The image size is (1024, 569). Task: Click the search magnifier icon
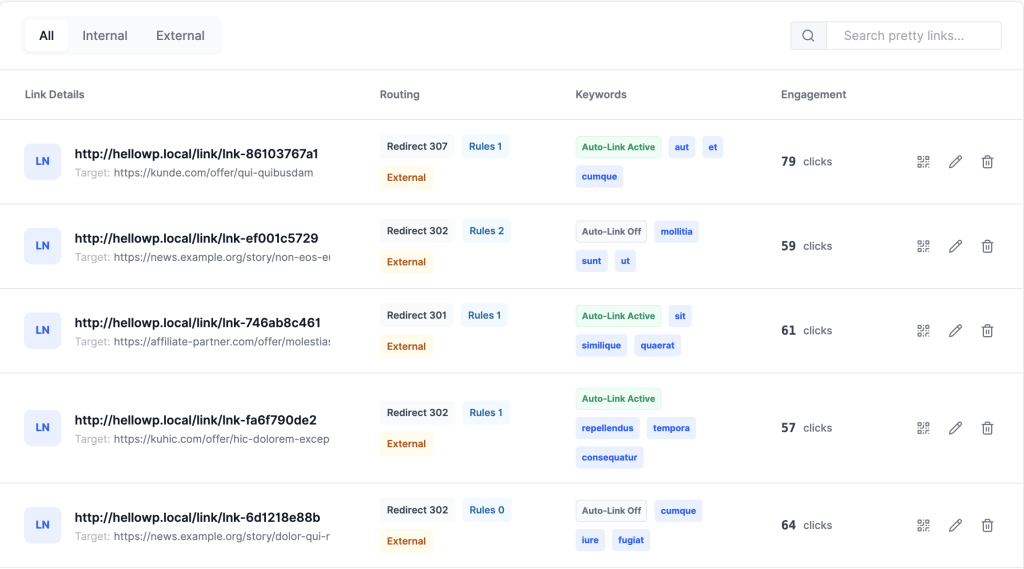(x=808, y=36)
